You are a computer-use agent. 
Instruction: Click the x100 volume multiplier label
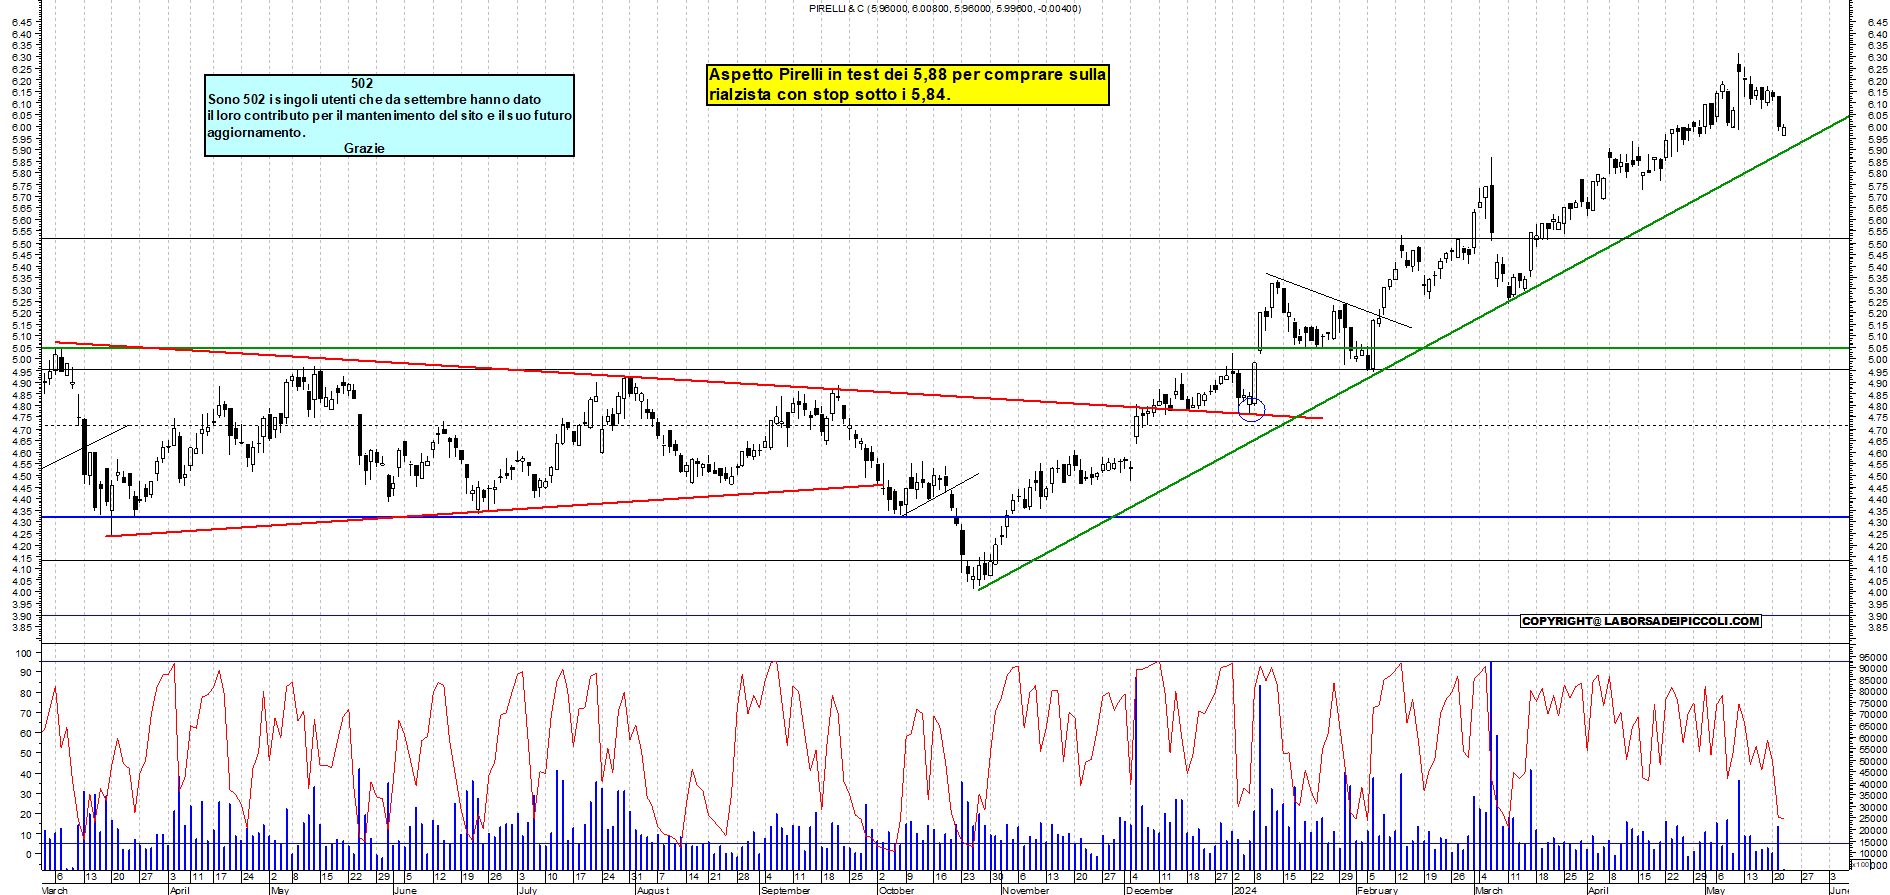(1860, 864)
